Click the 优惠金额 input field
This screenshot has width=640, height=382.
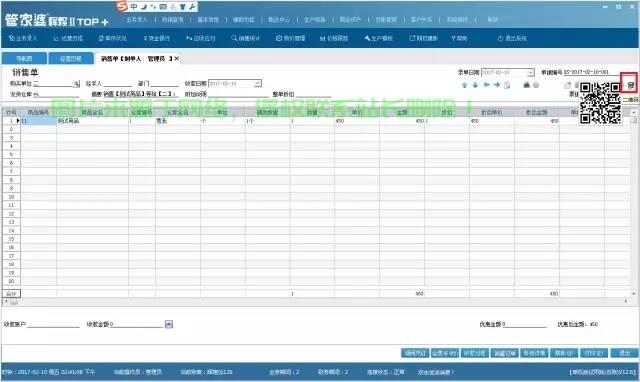click(x=524, y=324)
